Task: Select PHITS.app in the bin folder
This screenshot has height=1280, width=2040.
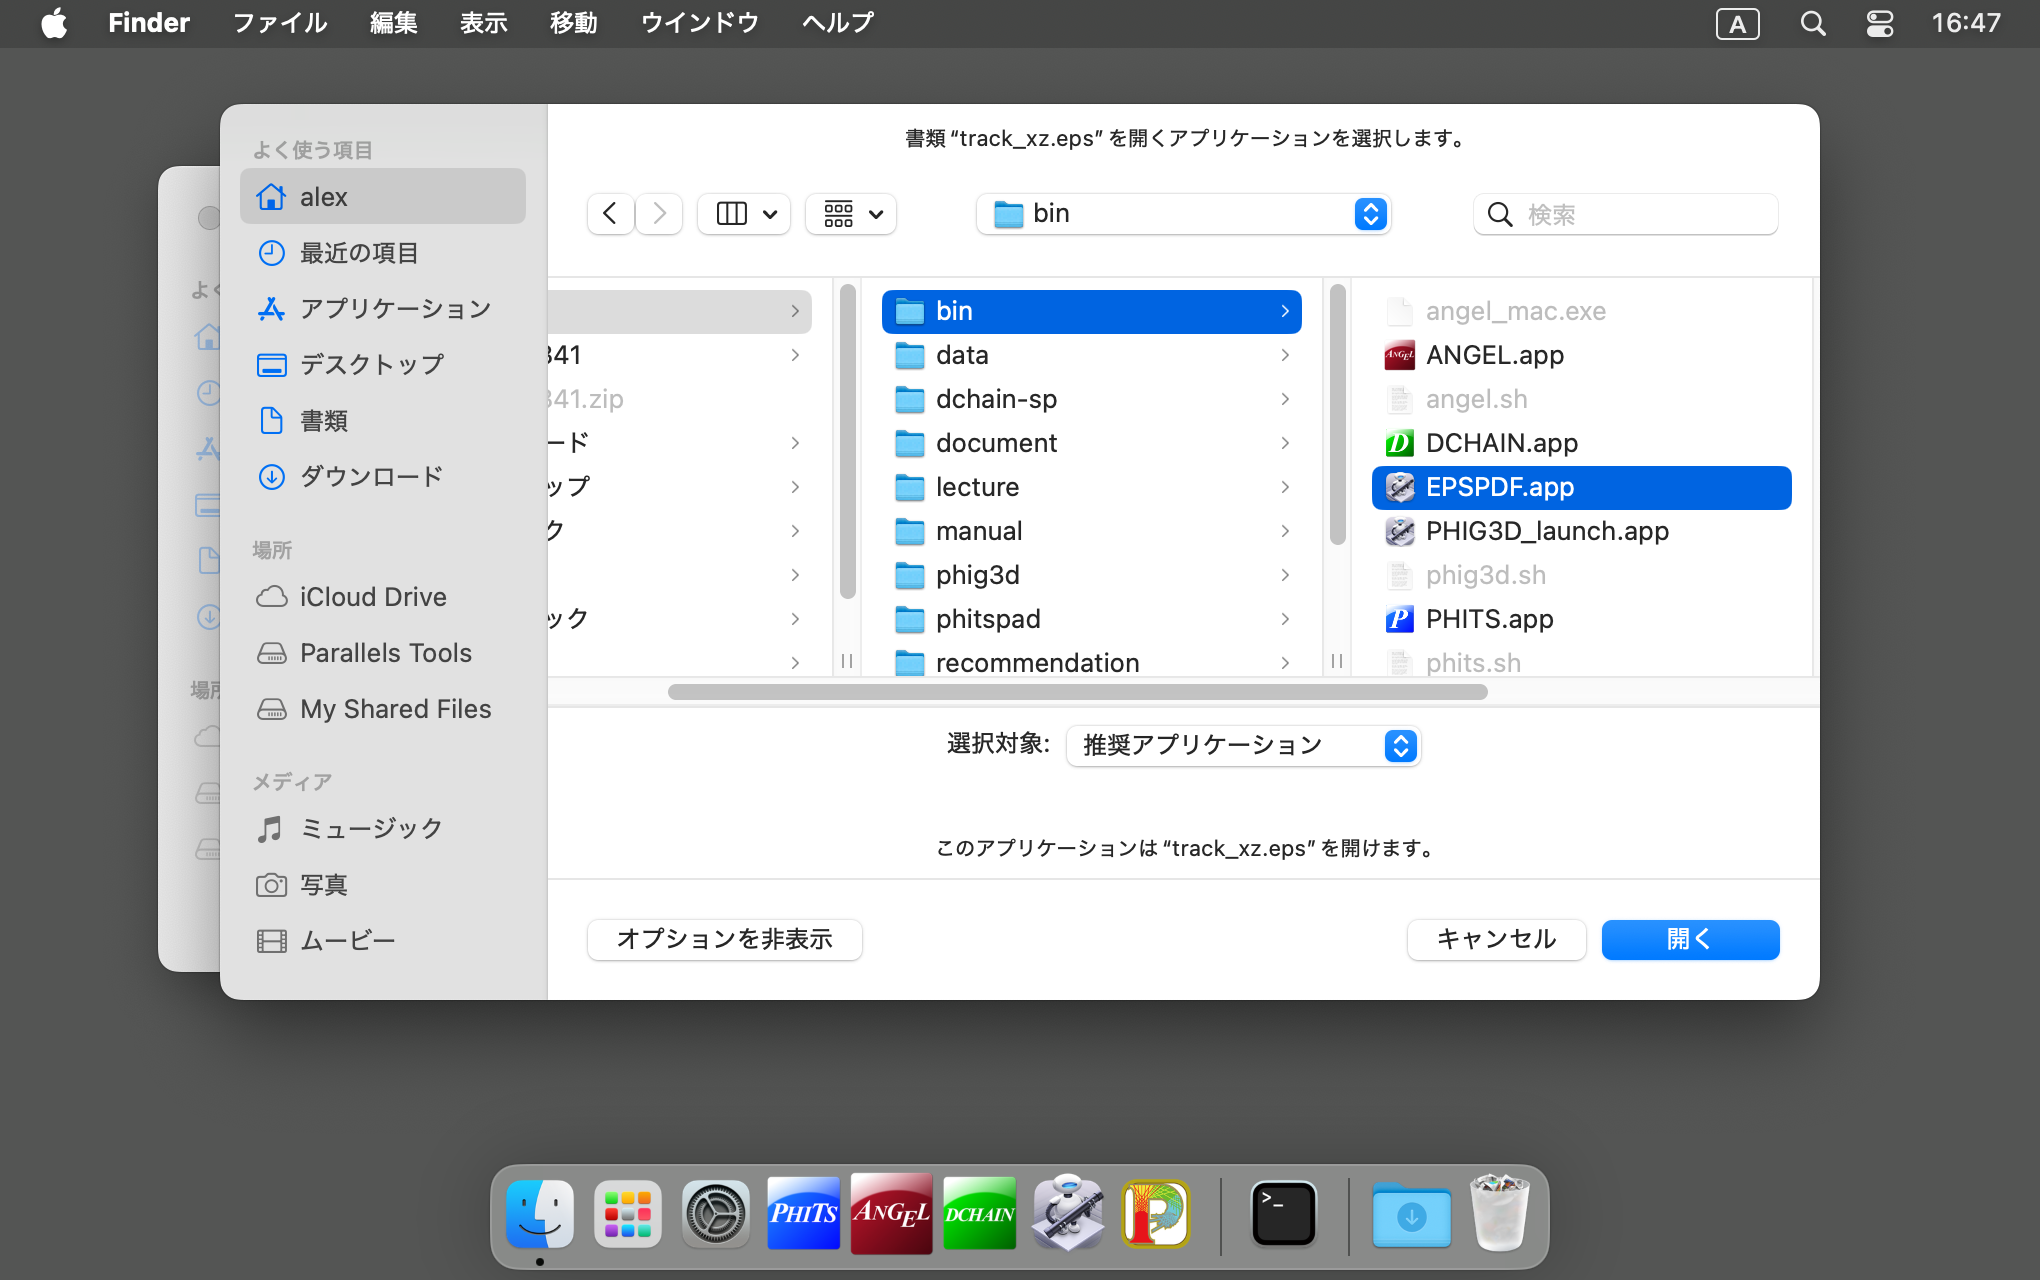Action: point(1489,619)
